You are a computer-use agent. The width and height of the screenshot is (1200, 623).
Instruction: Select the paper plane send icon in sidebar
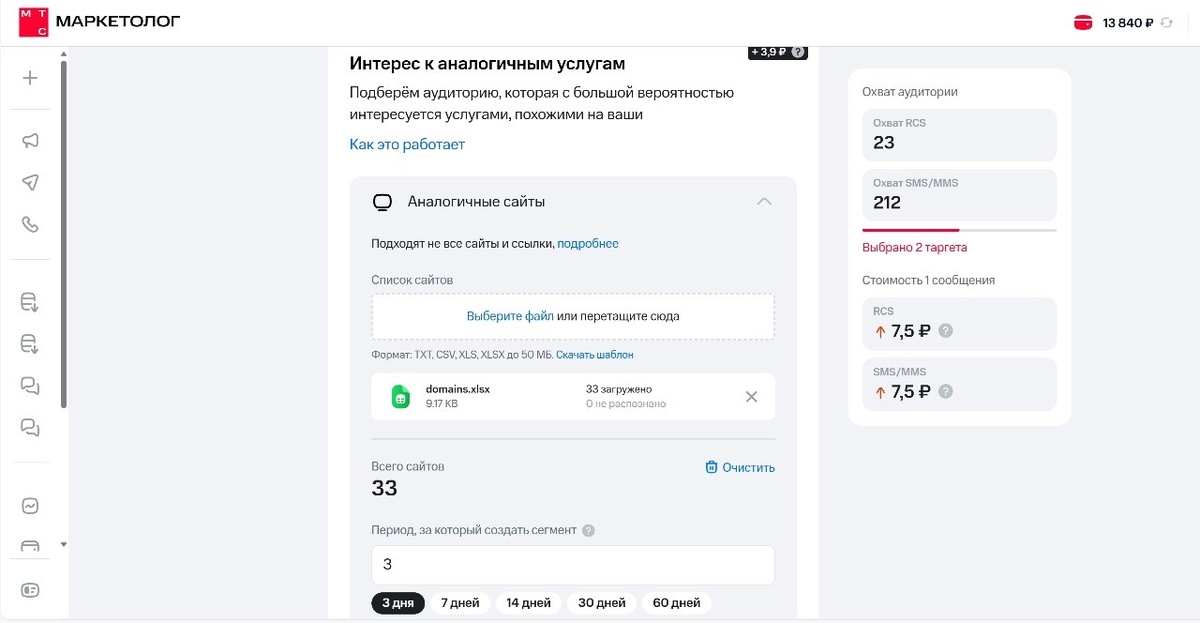click(x=30, y=183)
